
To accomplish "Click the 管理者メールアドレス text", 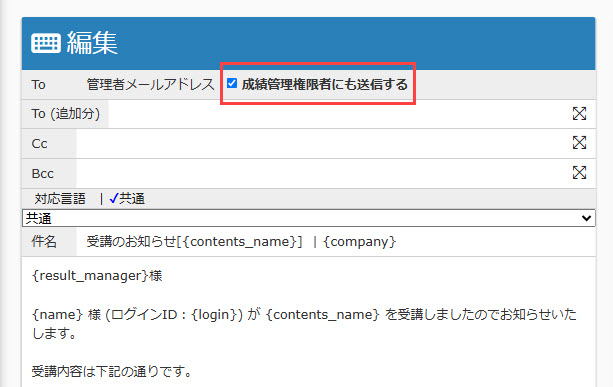I will [x=151, y=84].
